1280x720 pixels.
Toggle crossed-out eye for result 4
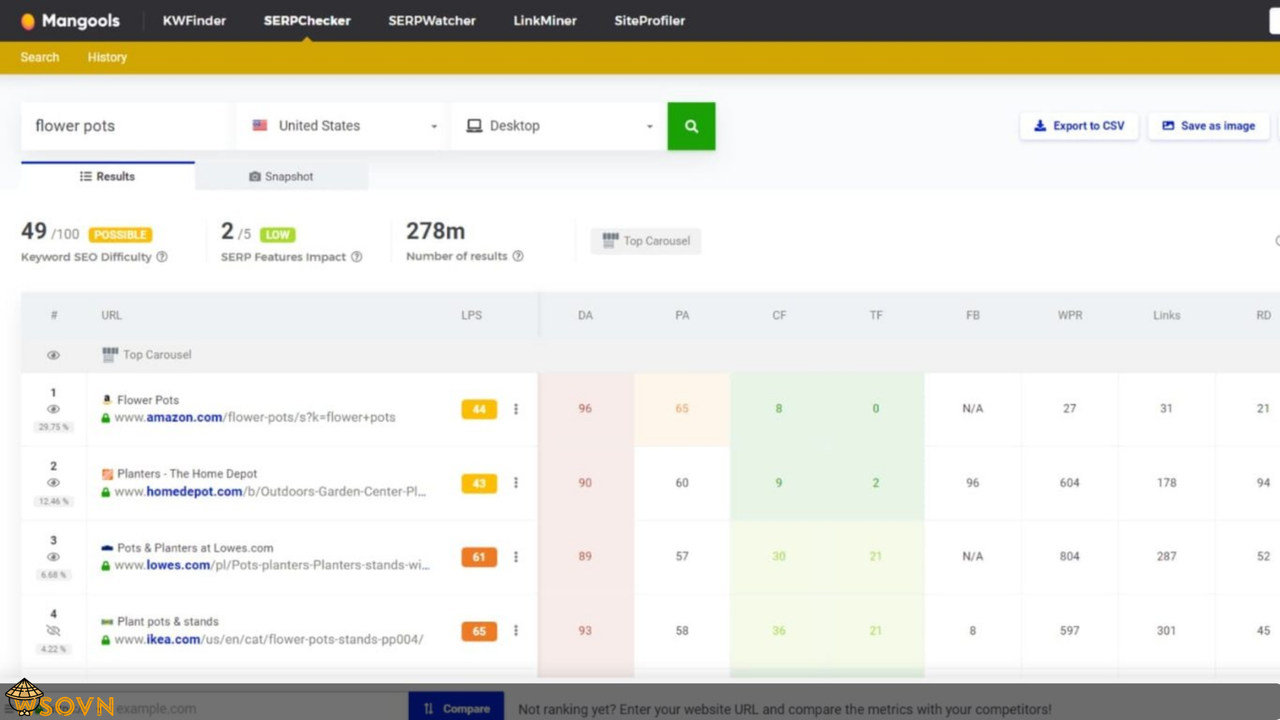54,631
